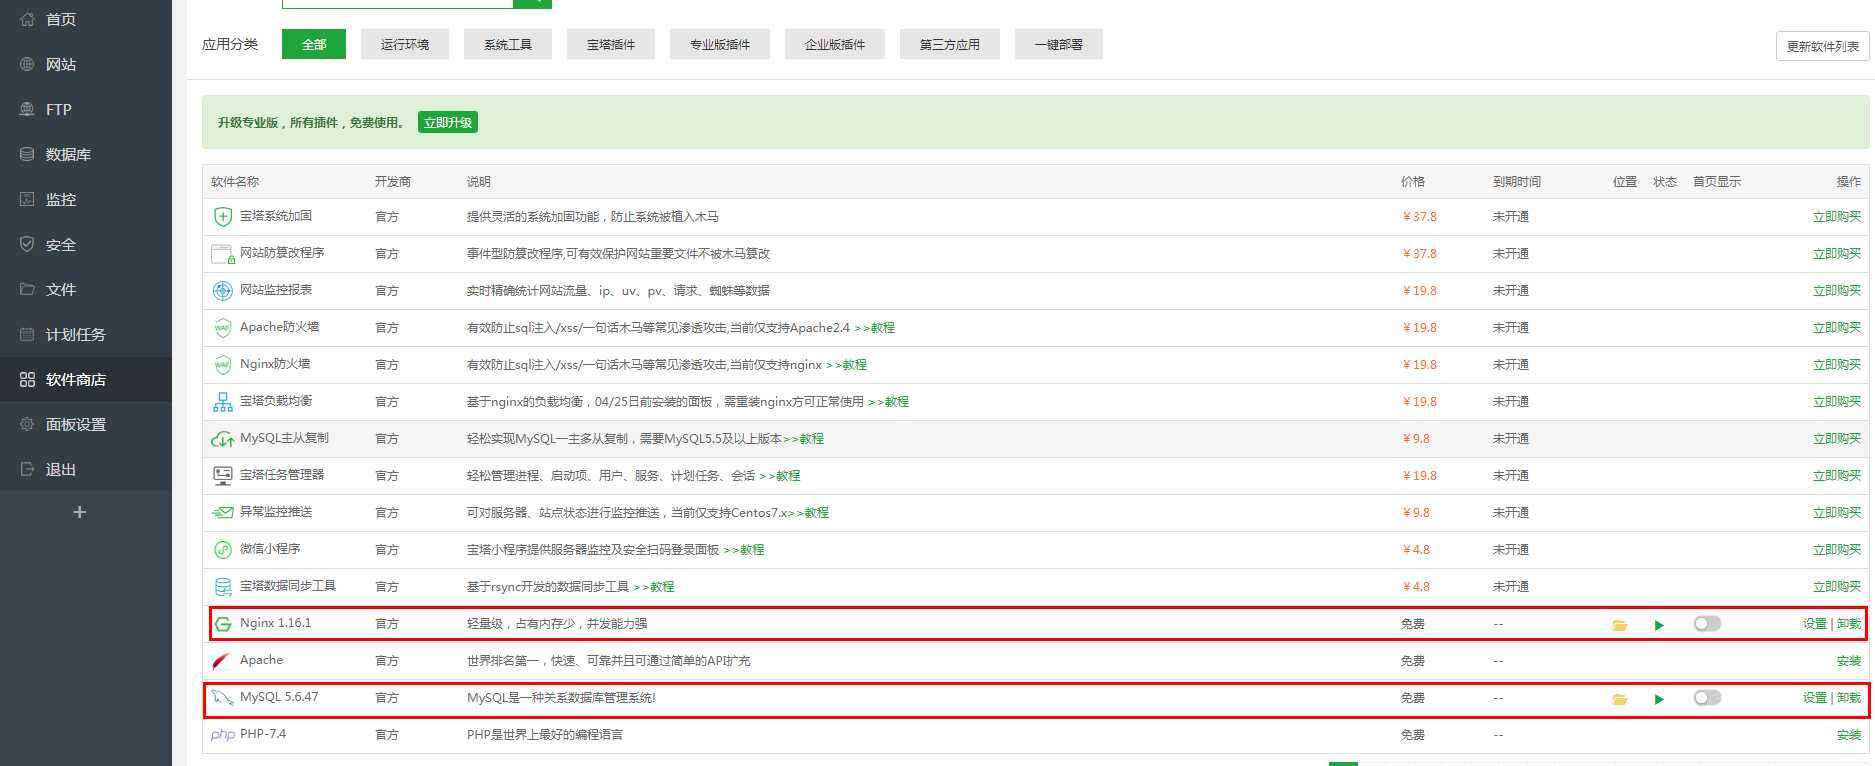
Task: Select the 全部 category tab
Action: [314, 44]
